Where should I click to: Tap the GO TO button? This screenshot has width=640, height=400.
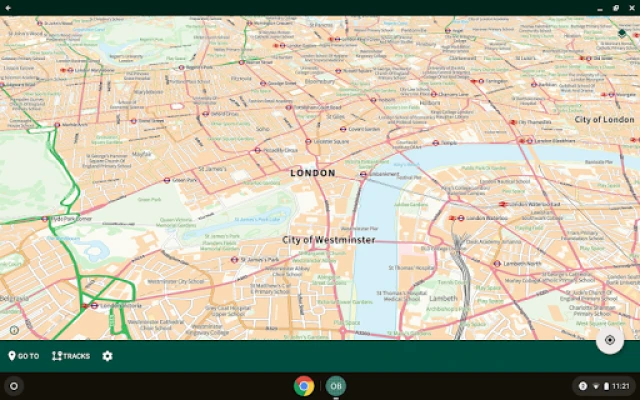[24, 356]
